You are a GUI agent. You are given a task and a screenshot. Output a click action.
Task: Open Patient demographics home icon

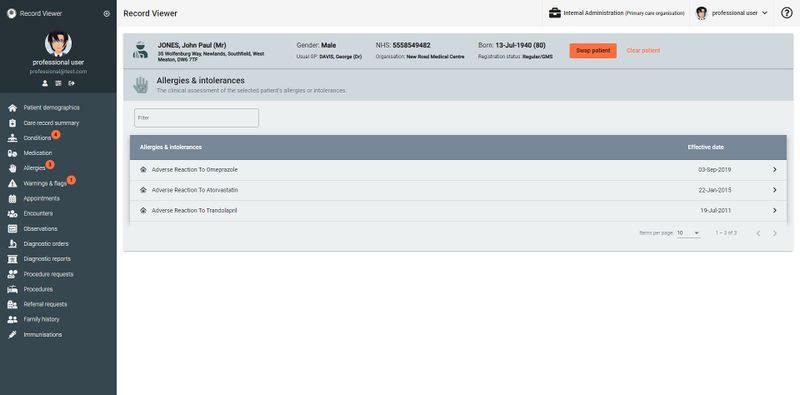pos(13,108)
